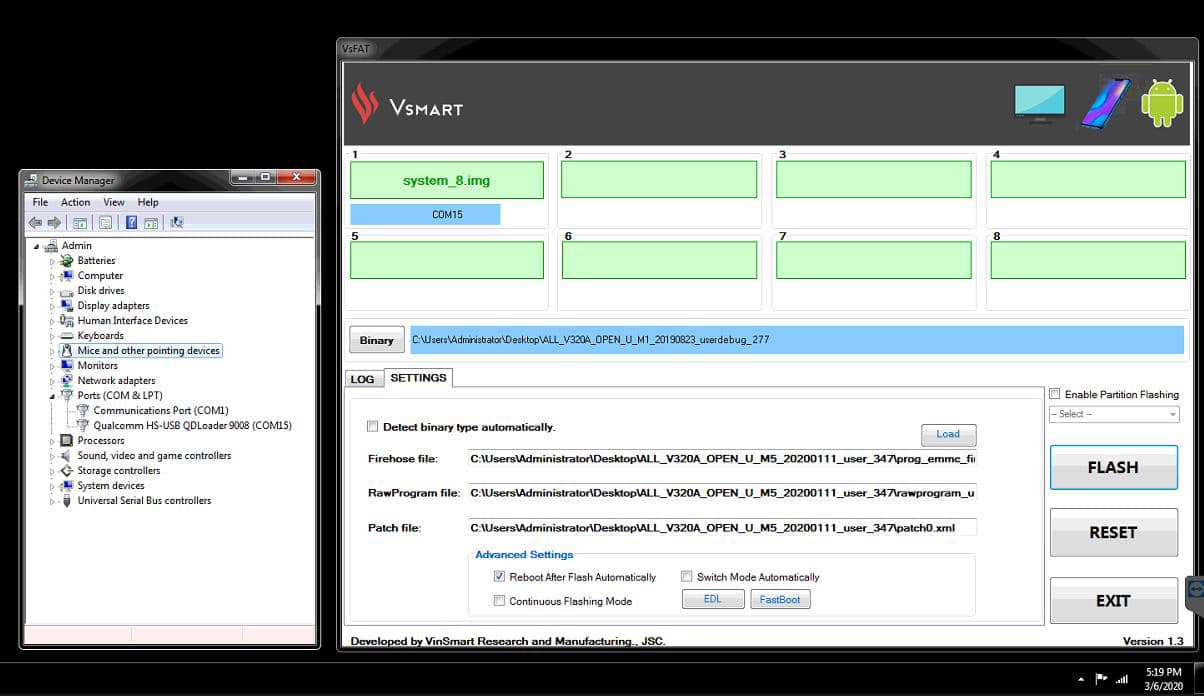Expand the Storage controllers node arrow
1204x696 pixels.
[x=53, y=471]
